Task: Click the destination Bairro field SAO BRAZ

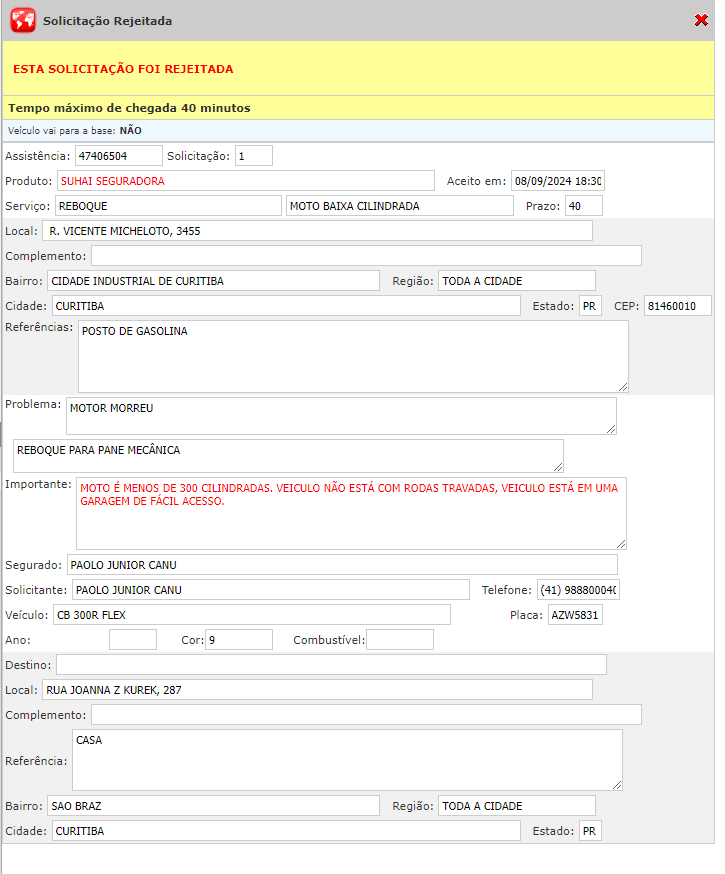Action: 213,806
